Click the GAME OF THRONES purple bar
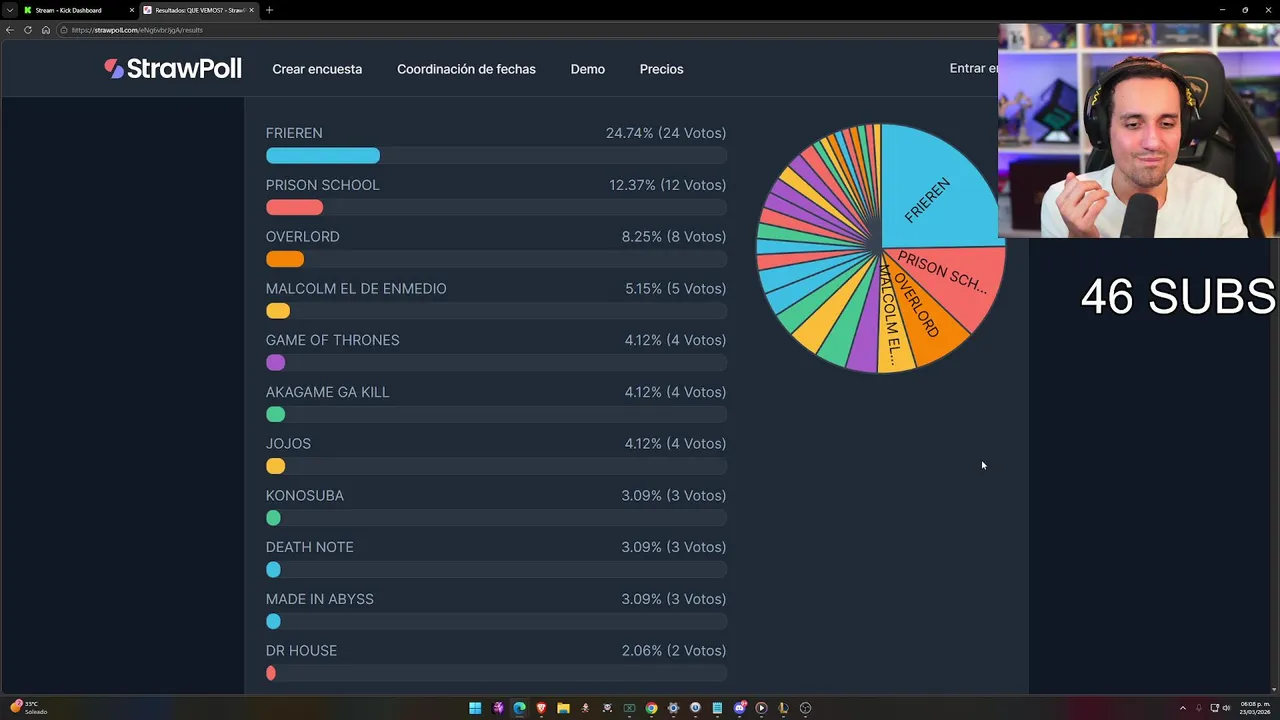This screenshot has width=1280, height=720. (x=276, y=363)
